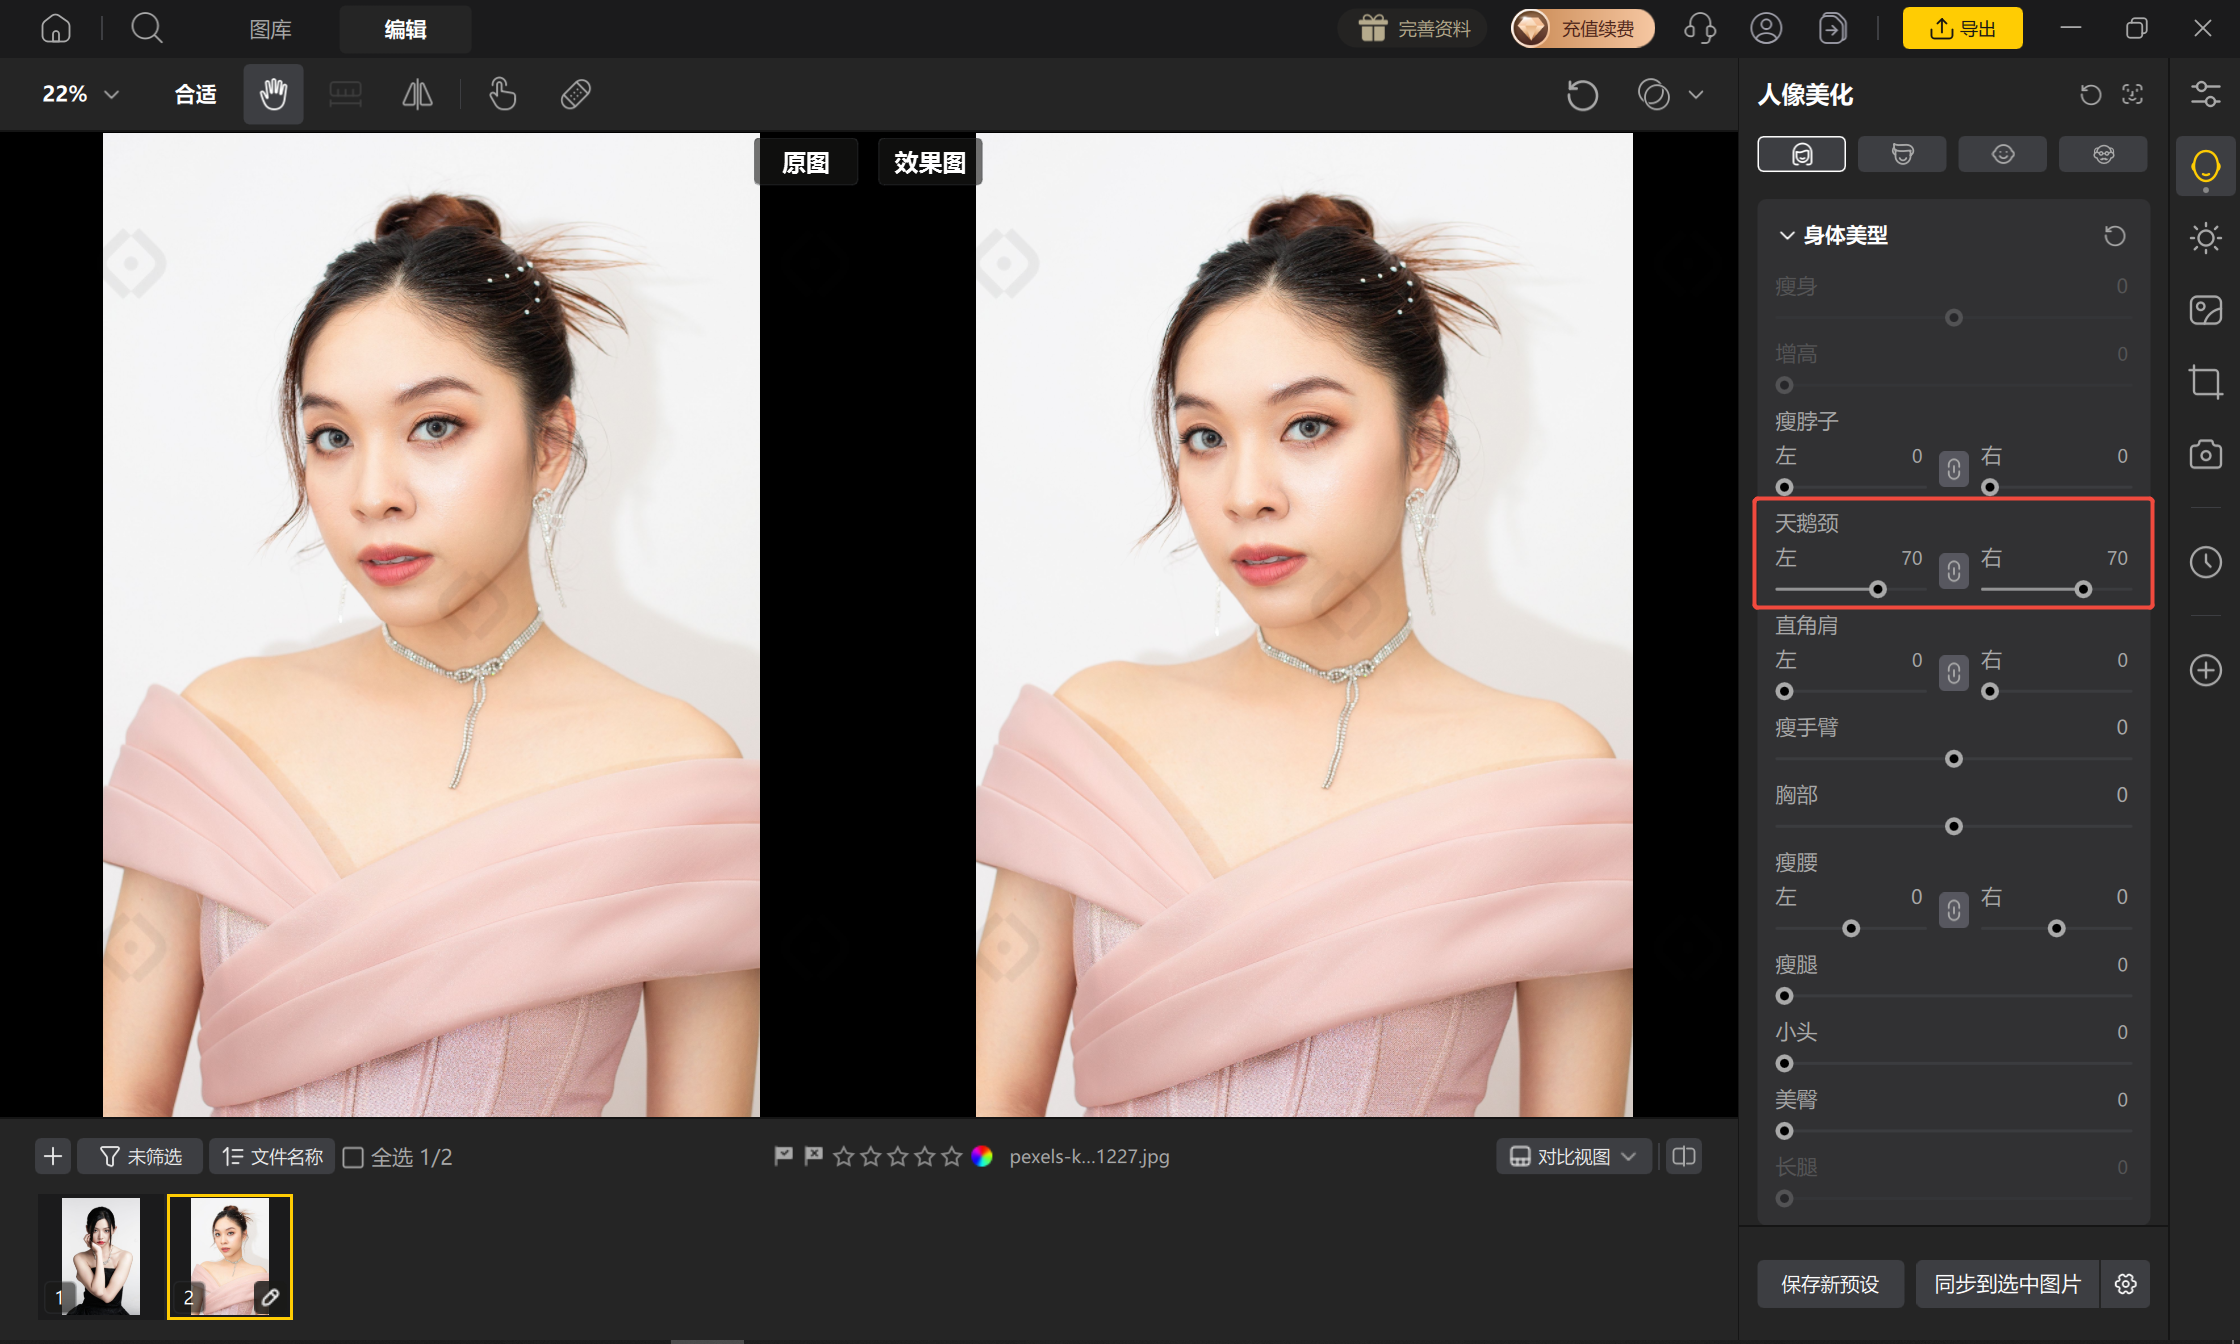
Task: Open the light adjustment sun icon
Action: 2205,238
